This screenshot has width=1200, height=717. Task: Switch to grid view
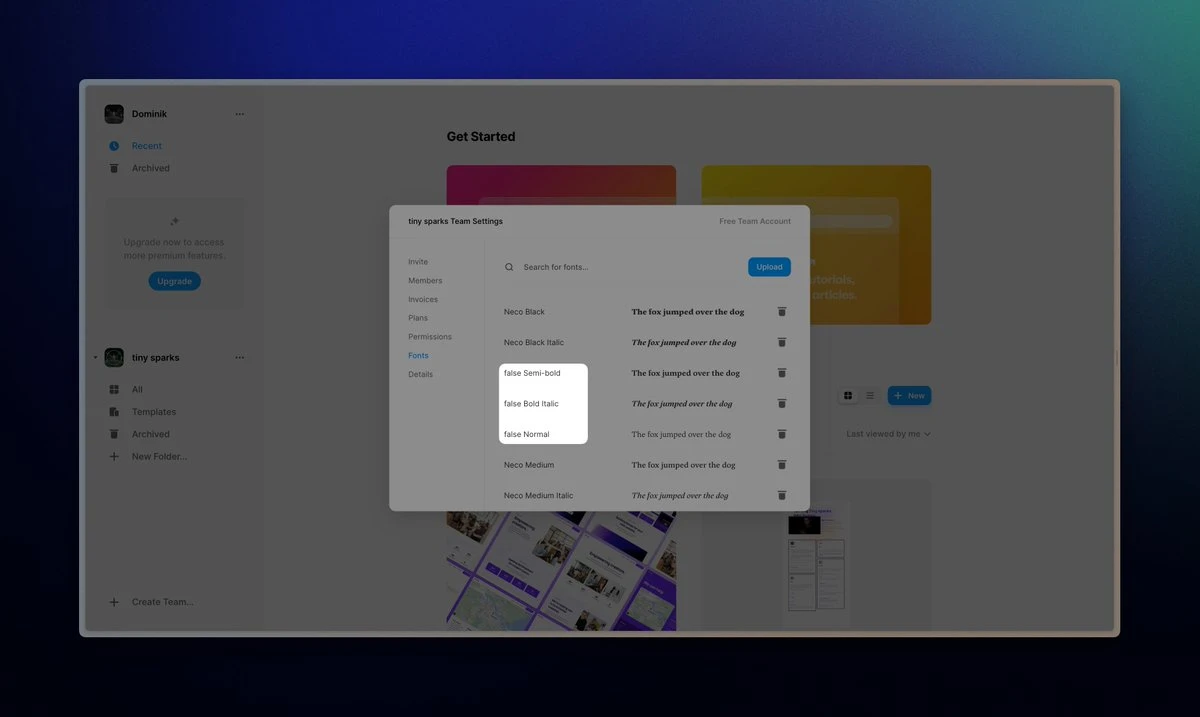848,396
